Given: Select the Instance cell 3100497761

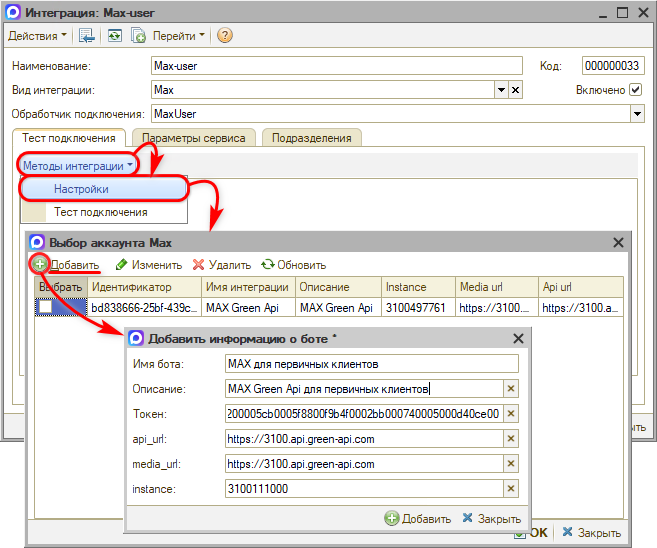Looking at the screenshot, I should click(x=418, y=308).
